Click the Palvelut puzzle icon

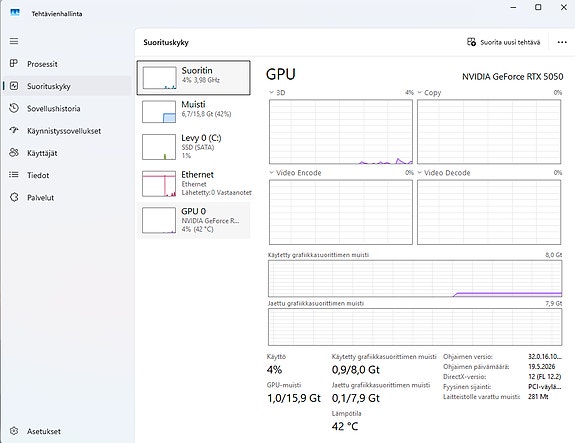(14, 197)
